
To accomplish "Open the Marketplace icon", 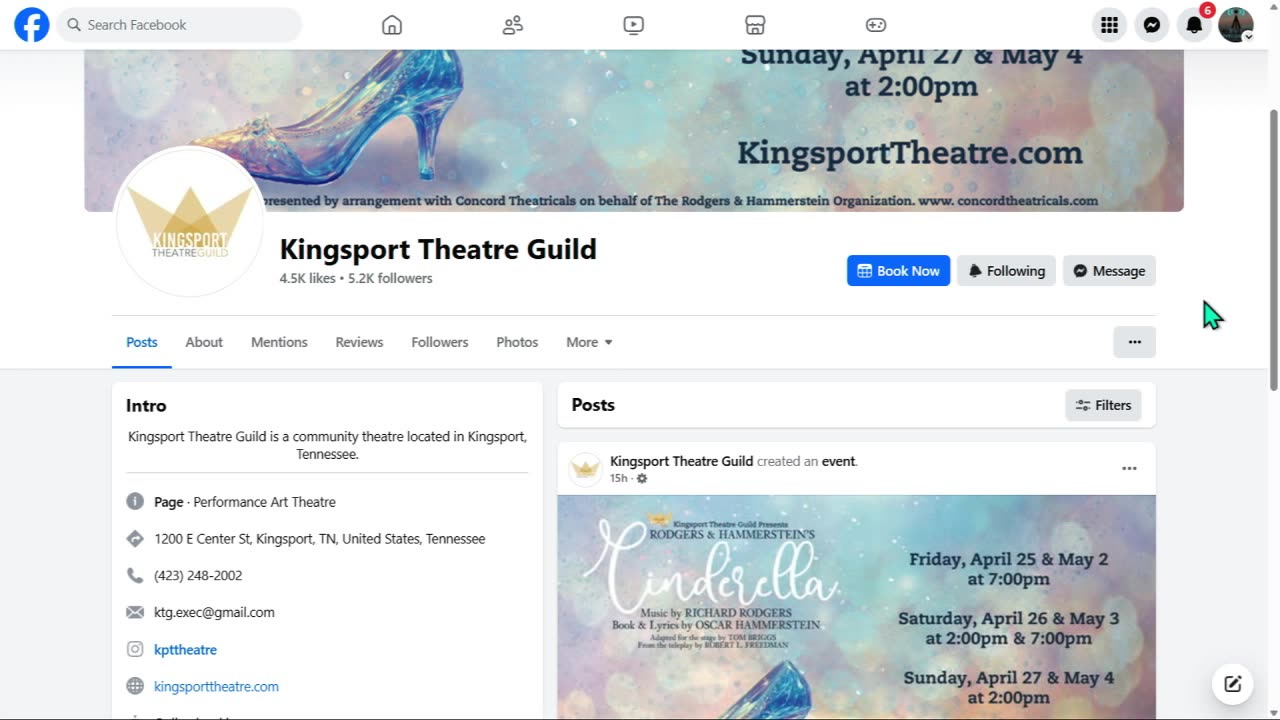I will 755,25.
